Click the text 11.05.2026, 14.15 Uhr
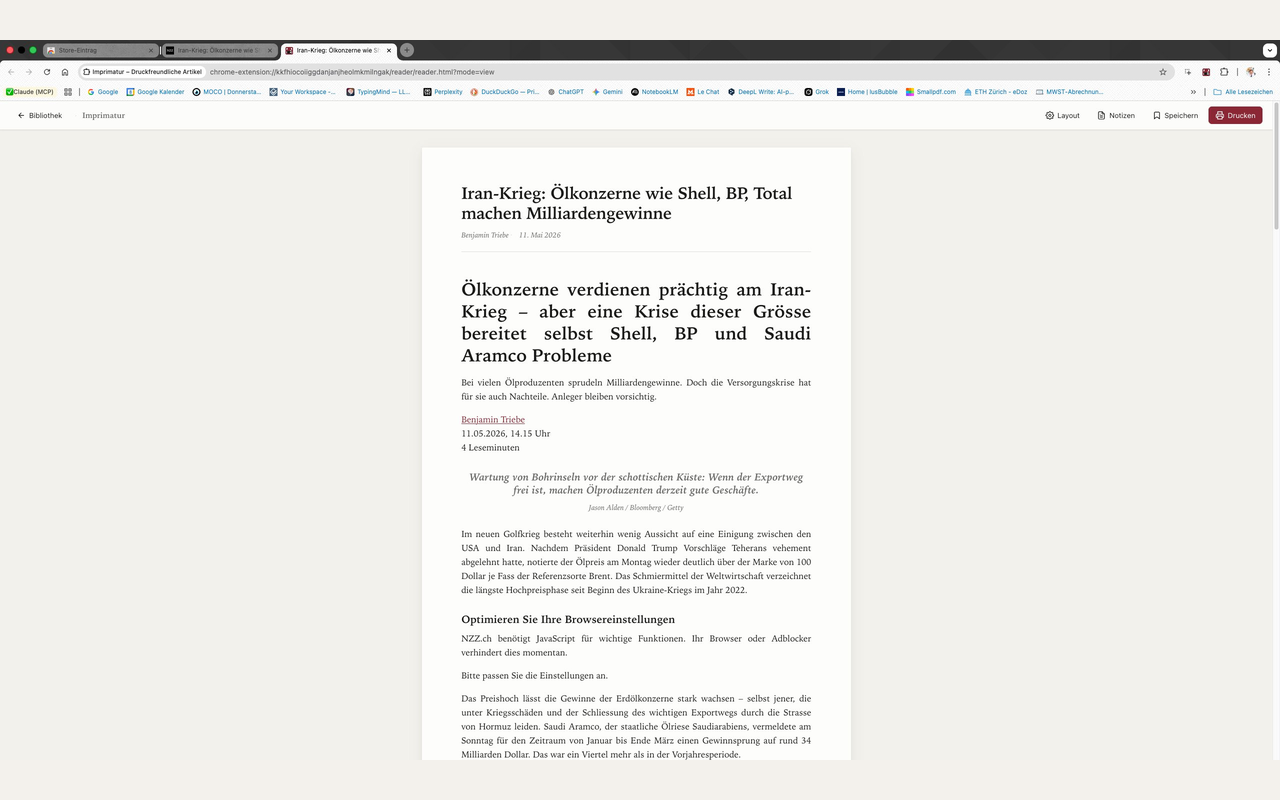This screenshot has height=800, width=1280. 506,433
